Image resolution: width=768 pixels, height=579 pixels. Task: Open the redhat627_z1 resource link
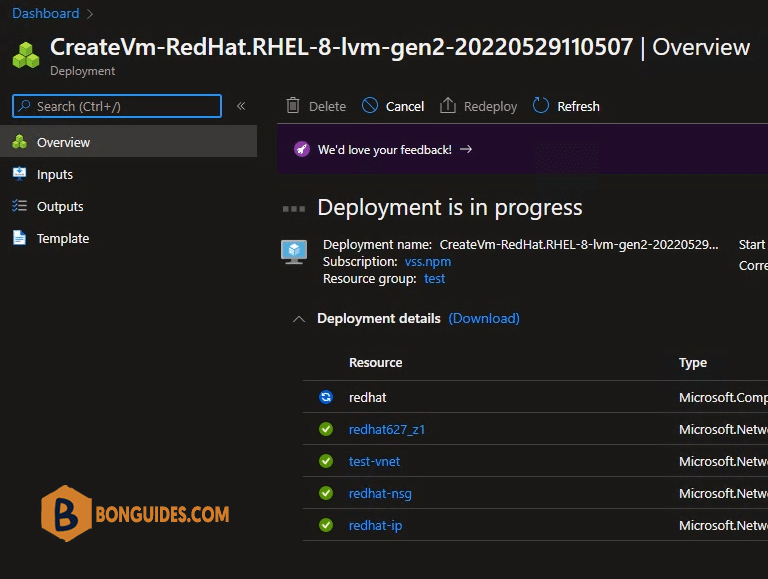[x=387, y=430]
